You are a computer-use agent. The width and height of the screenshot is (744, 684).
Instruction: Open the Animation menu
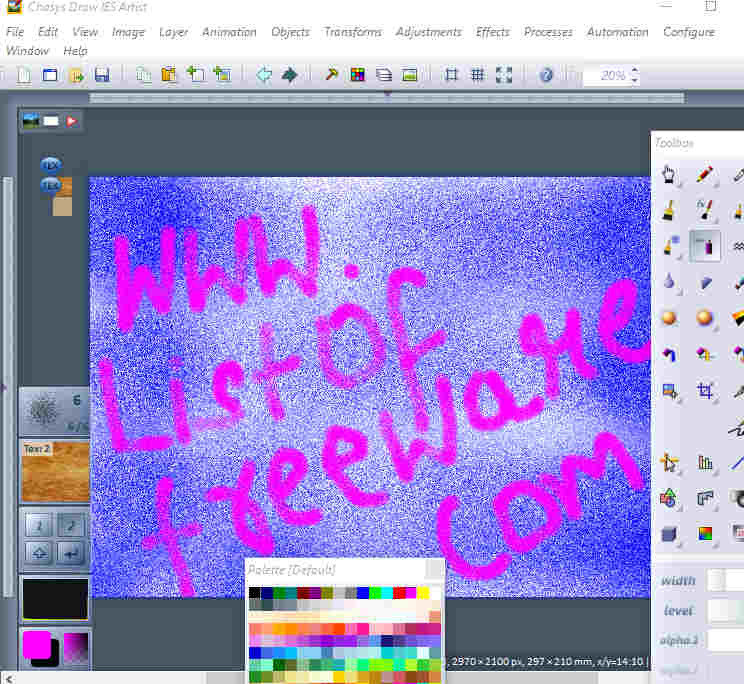click(x=229, y=32)
